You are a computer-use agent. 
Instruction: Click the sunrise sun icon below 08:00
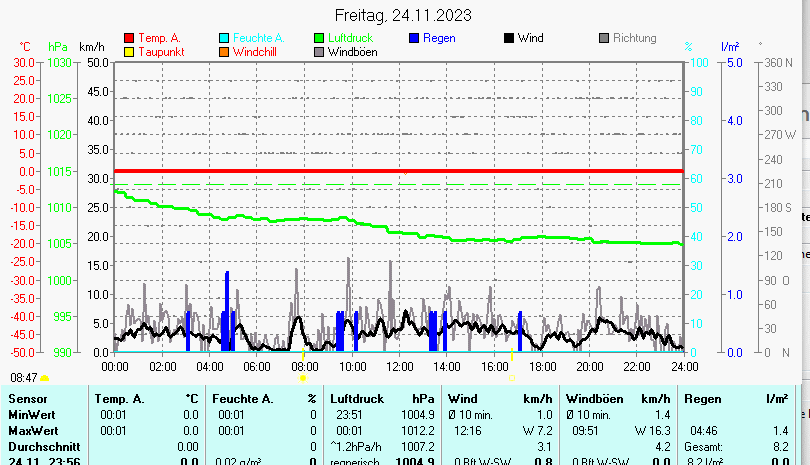(303, 379)
